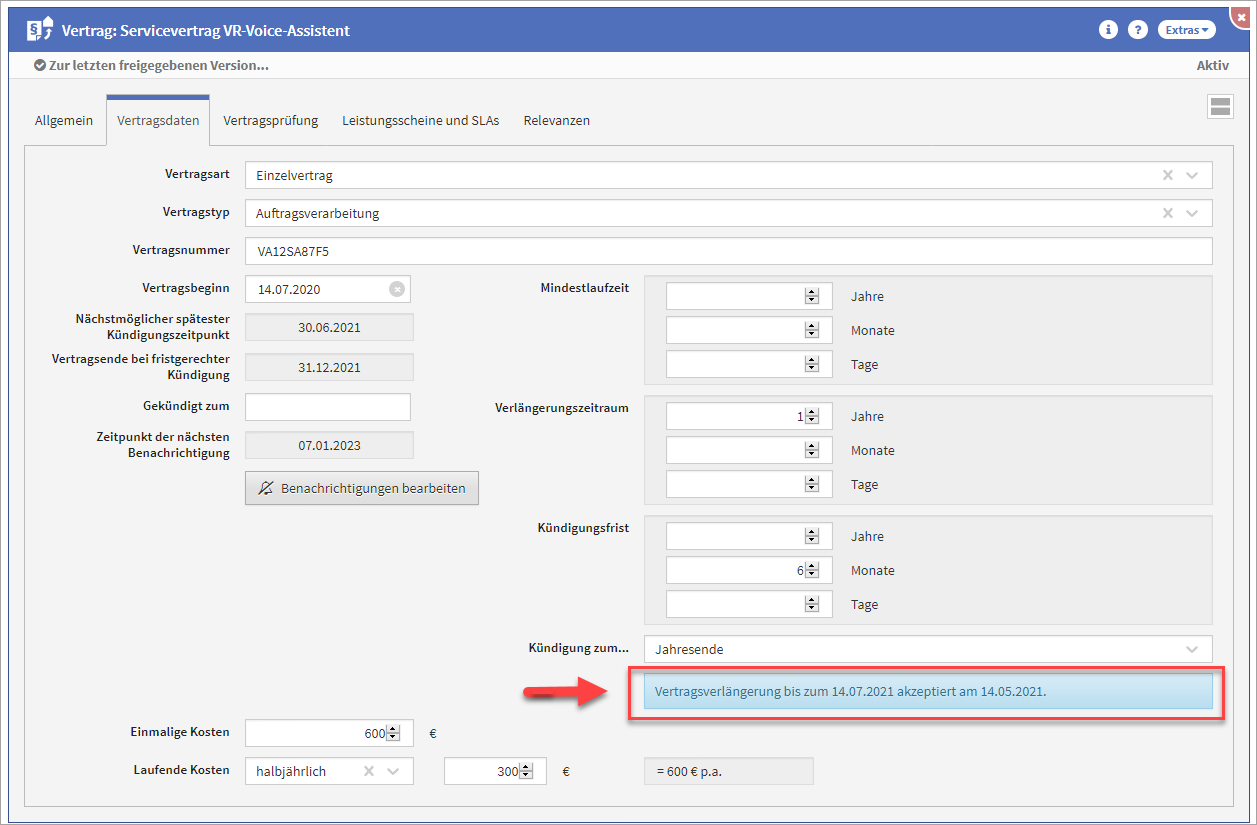Click into the Vertragsnummer input field
Screen dimensions: 1257x825
(x=727, y=251)
